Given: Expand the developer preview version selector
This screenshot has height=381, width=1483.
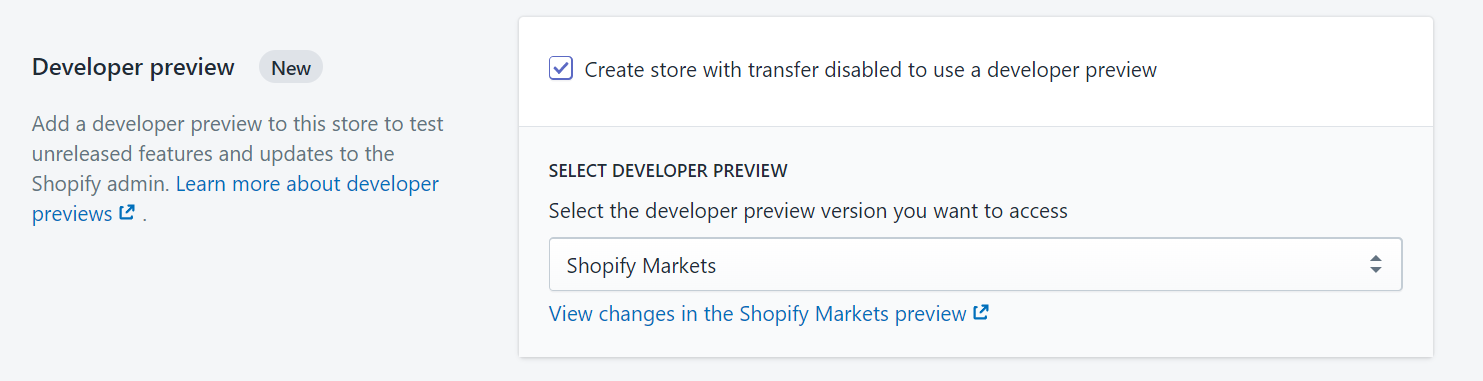Looking at the screenshot, I should coord(975,265).
